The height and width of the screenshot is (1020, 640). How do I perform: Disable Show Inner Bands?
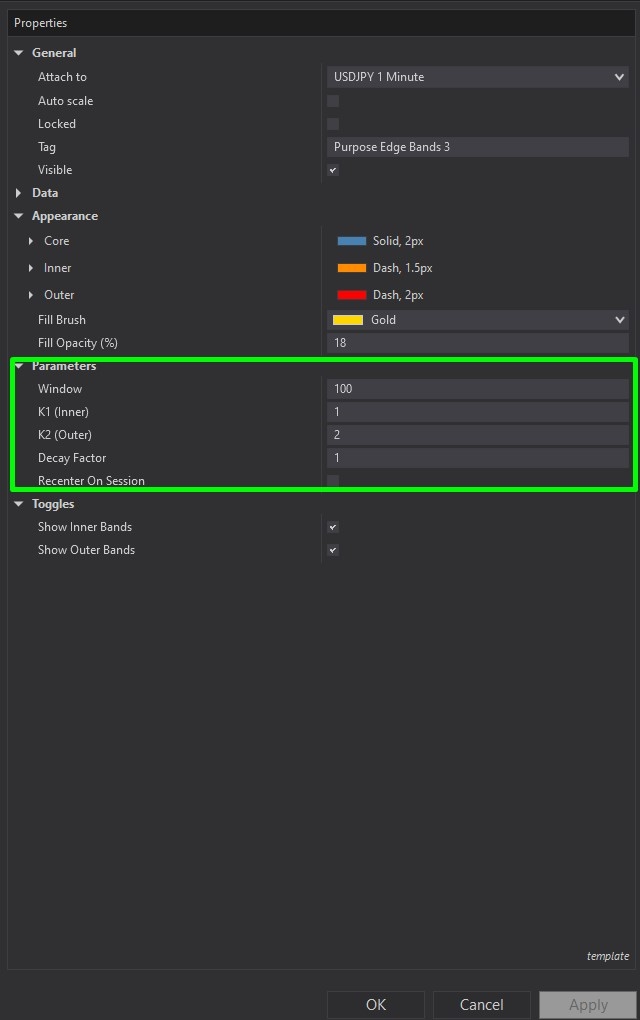tap(333, 527)
